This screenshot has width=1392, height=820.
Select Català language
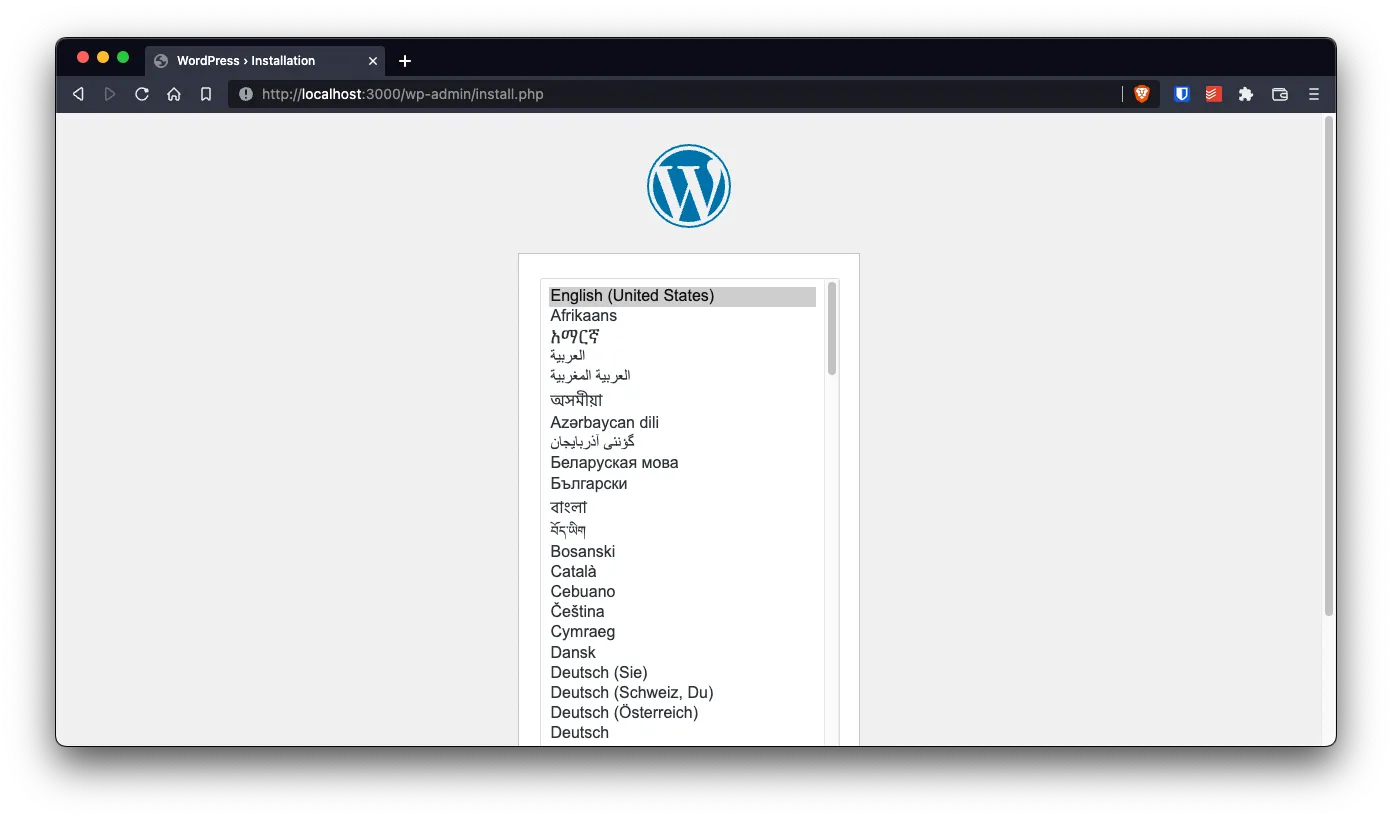tap(682, 572)
